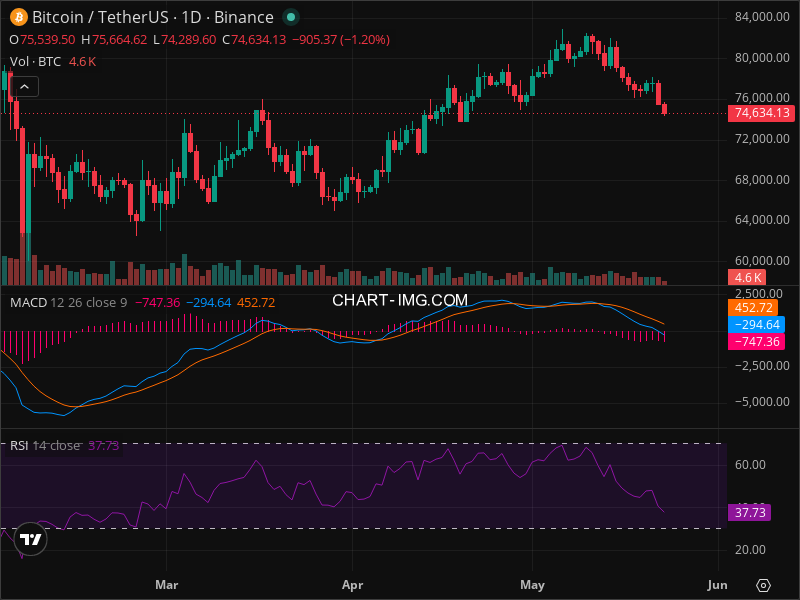The image size is (800, 600).
Task: Click the high price value 75,664.62
Action: coord(119,40)
